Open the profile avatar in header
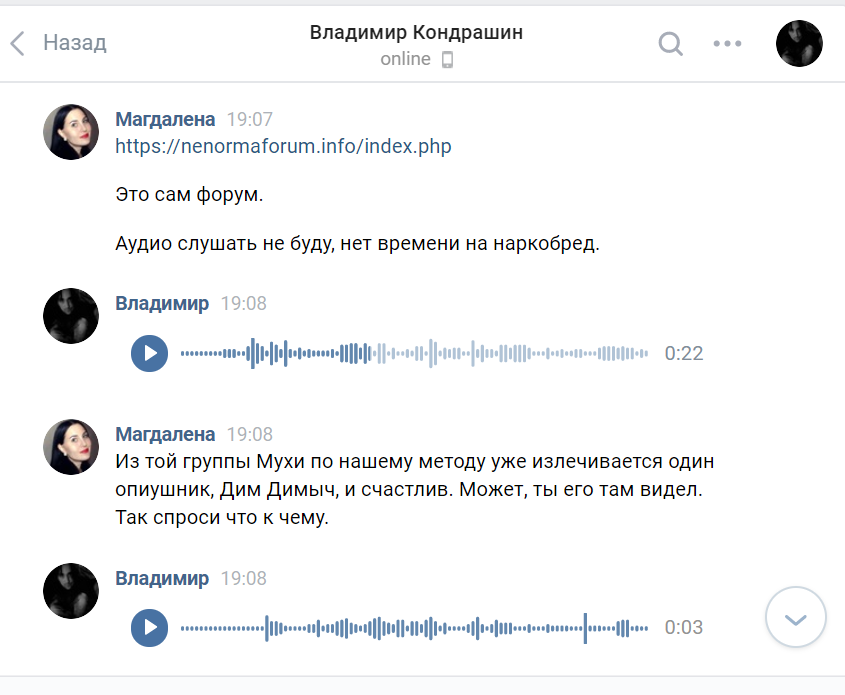The width and height of the screenshot is (845, 695). coord(799,44)
